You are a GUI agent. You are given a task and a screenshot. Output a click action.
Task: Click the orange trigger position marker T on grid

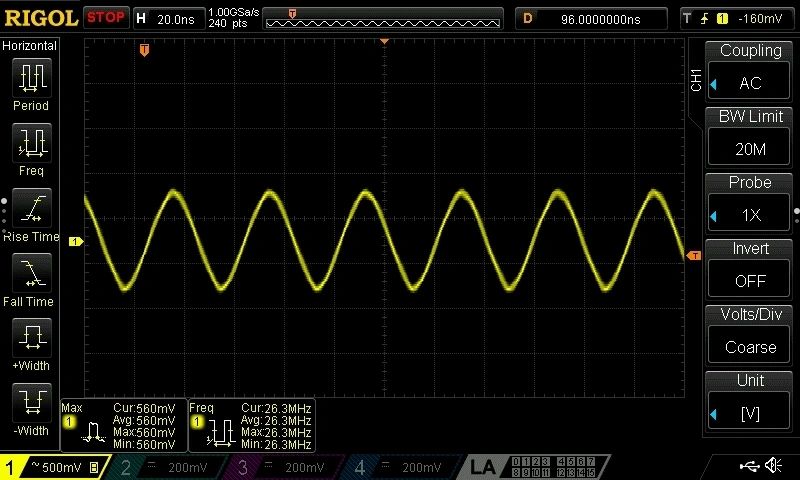[144, 50]
